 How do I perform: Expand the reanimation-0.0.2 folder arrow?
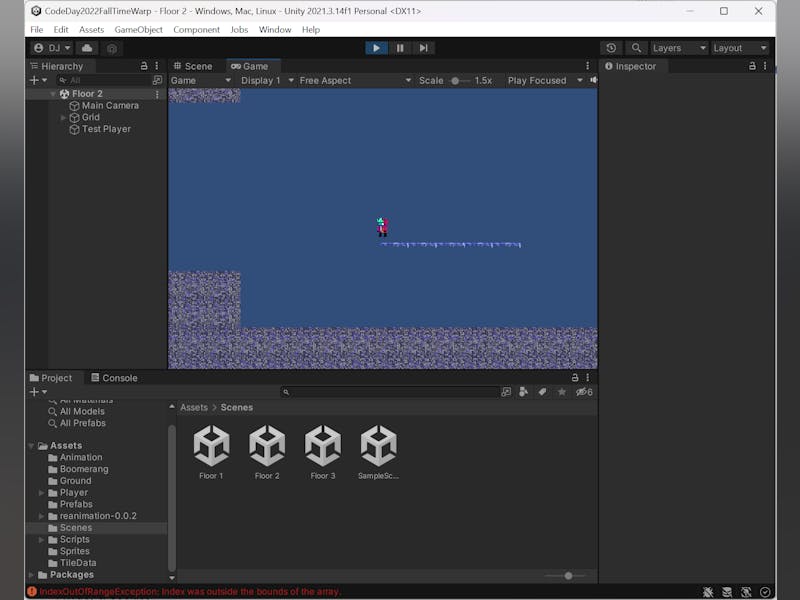(41, 516)
